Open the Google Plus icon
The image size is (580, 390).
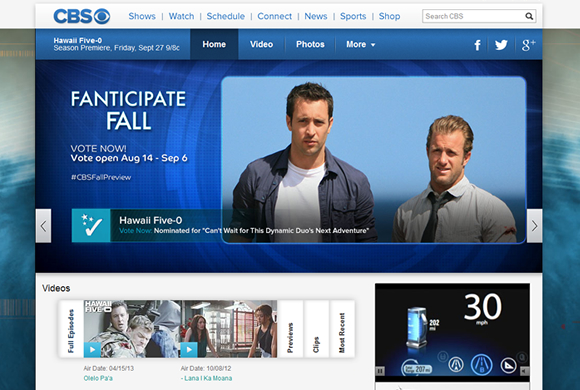[x=528, y=45]
